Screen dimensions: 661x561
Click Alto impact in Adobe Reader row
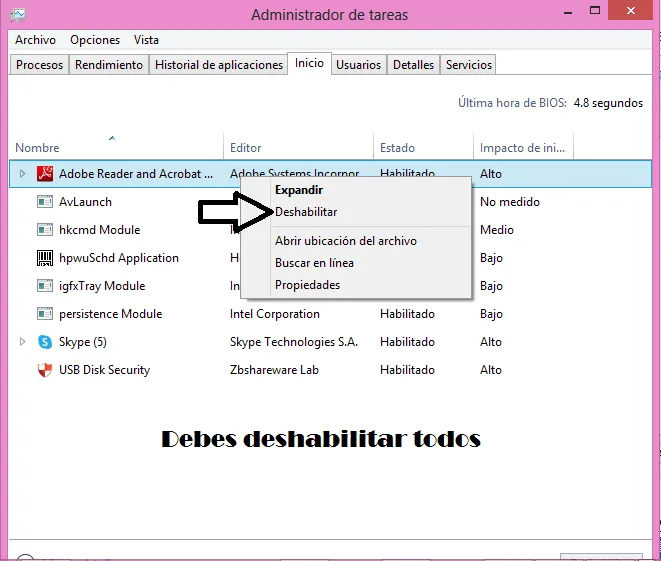coord(491,174)
